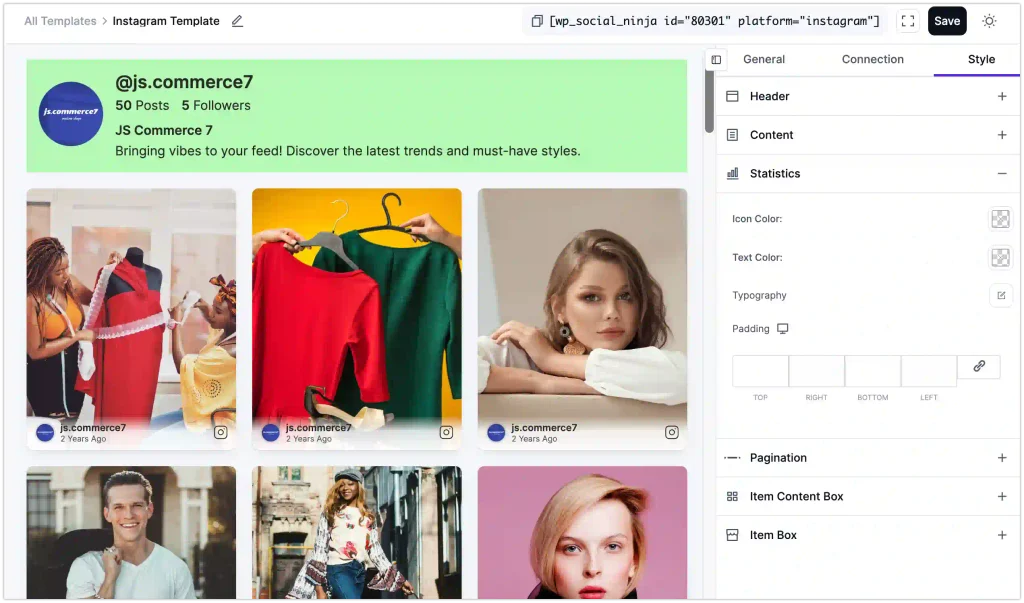Click the Content section icon
Screen dimensions: 1024x603
[732, 135]
